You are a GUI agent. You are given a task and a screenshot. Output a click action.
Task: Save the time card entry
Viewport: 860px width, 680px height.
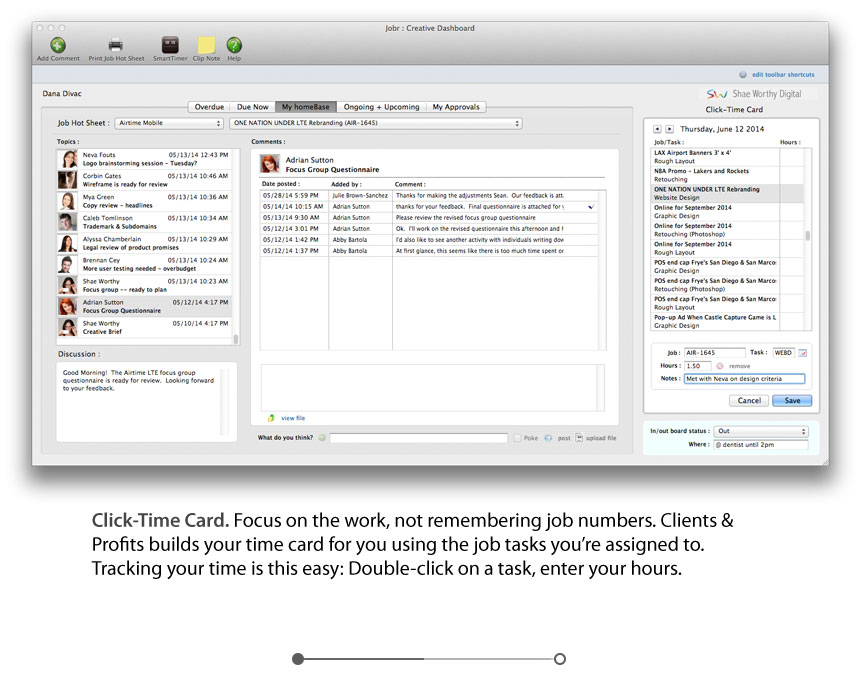pos(792,400)
